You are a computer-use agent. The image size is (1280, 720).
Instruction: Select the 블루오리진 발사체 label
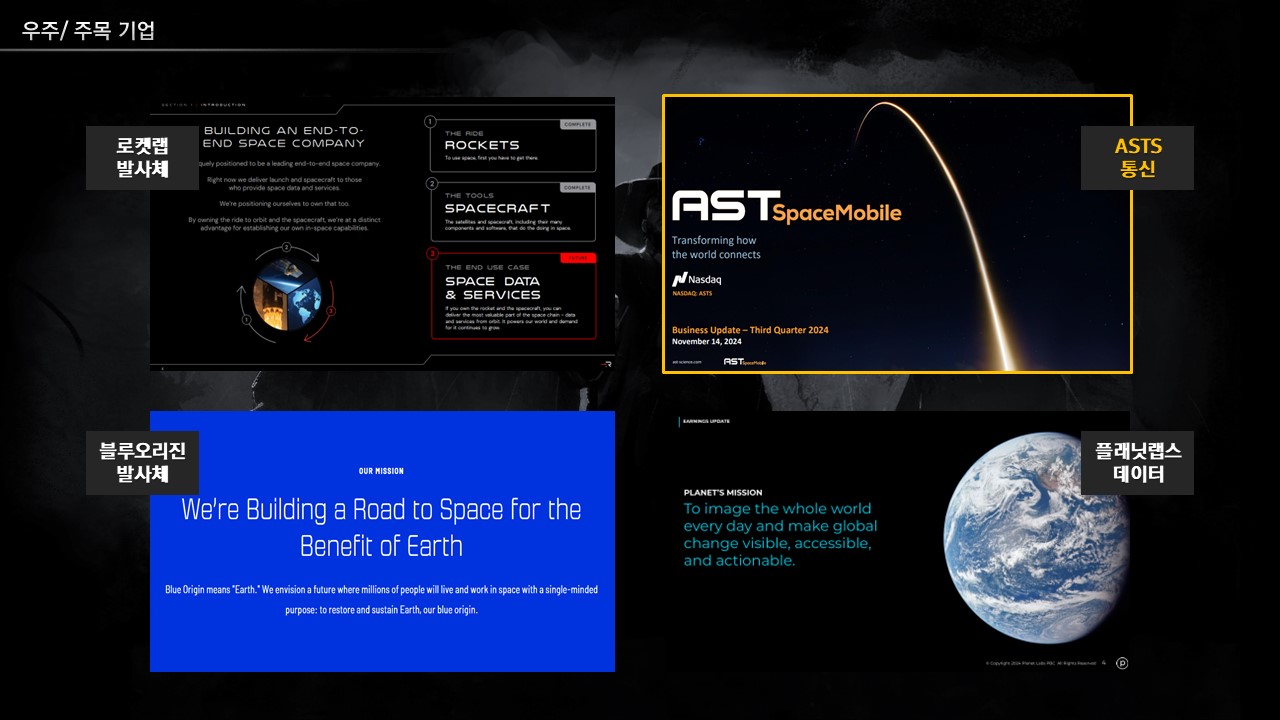click(x=142, y=462)
